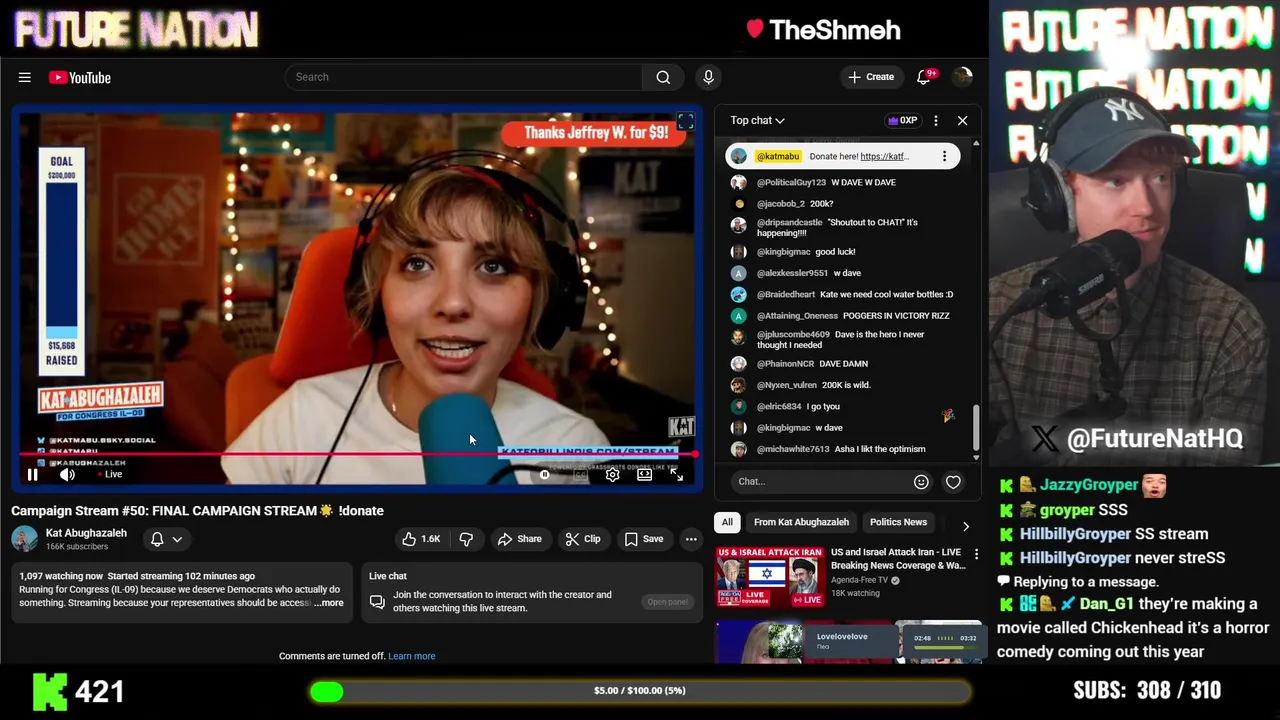Click @Attaining_Oneness POGGERS message

point(845,316)
